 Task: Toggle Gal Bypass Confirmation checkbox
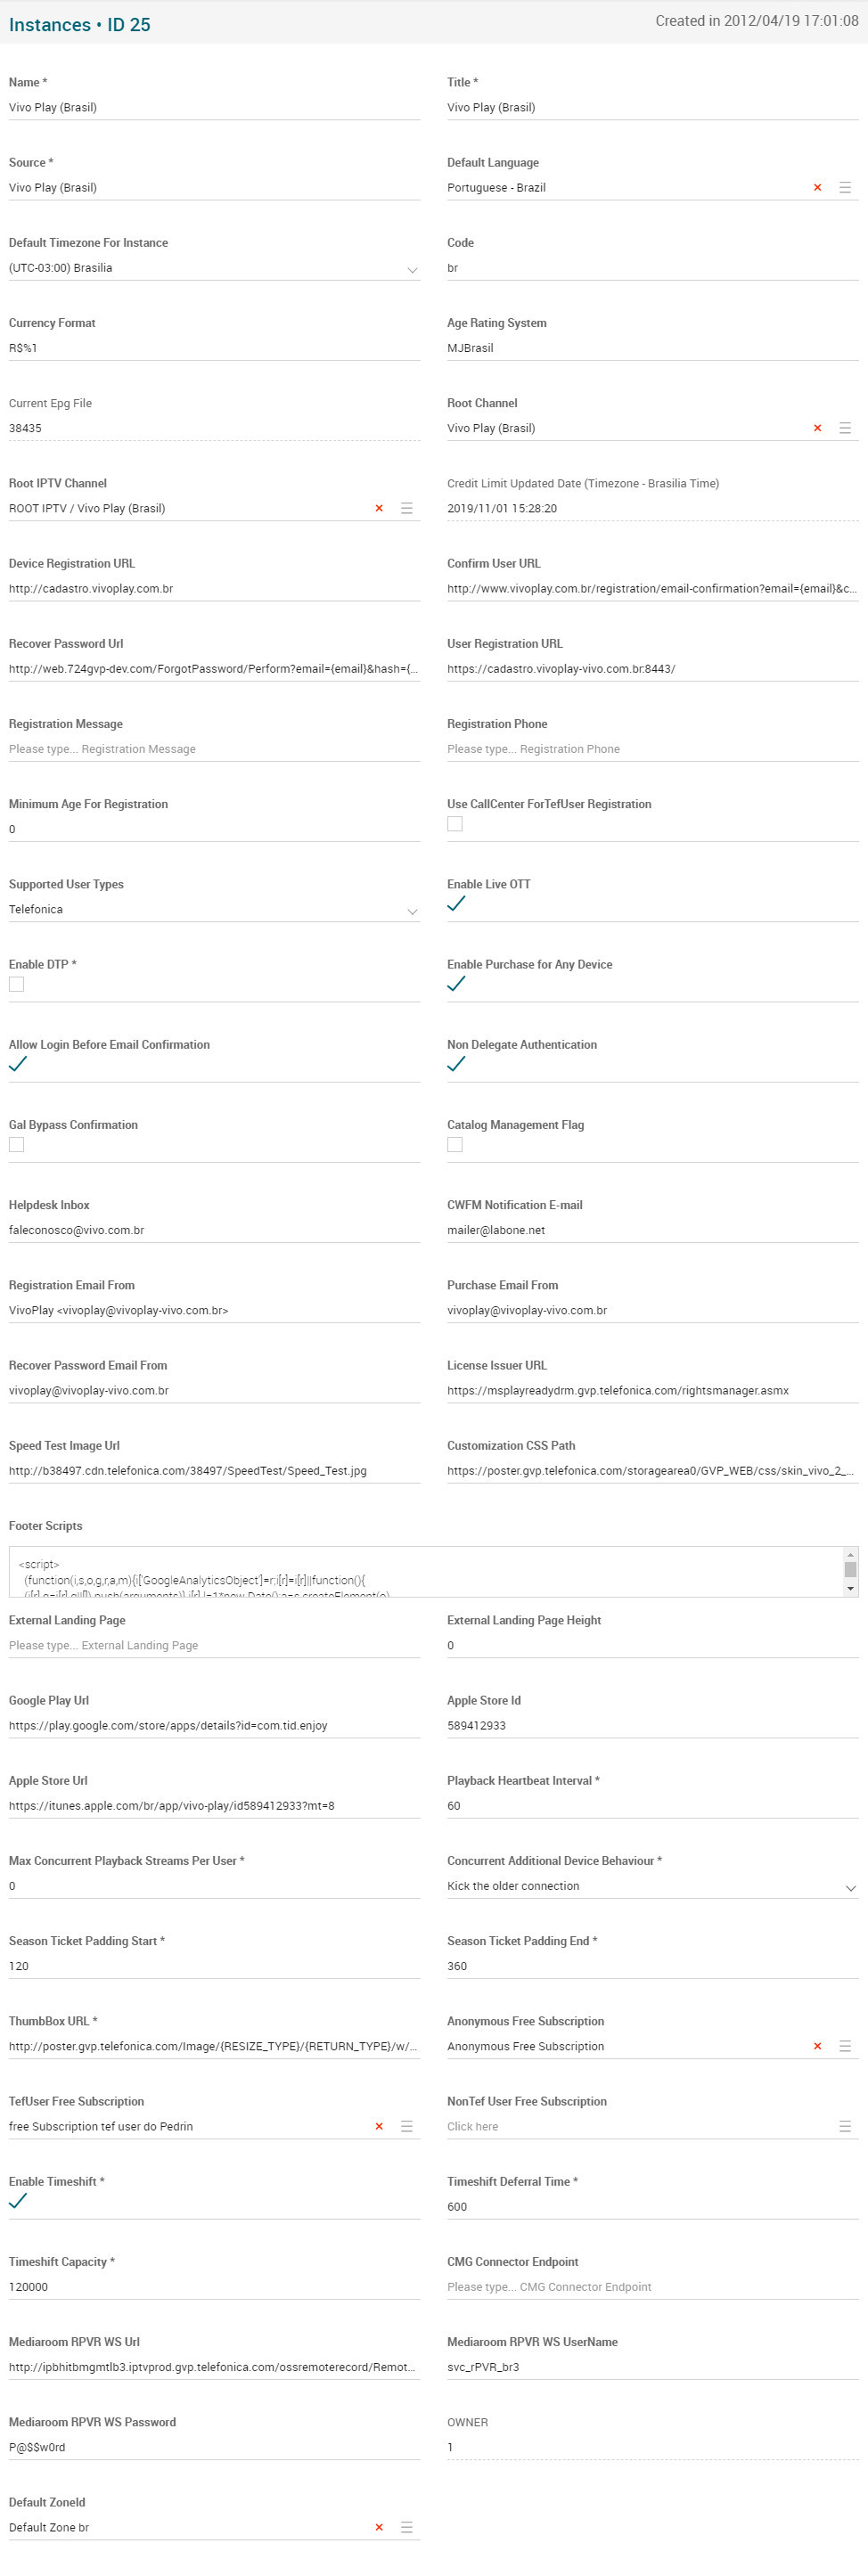[17, 1144]
